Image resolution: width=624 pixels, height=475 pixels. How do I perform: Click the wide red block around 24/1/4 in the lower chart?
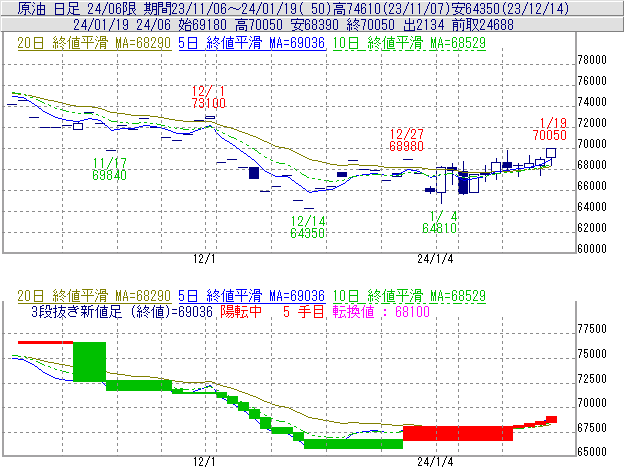click(458, 433)
